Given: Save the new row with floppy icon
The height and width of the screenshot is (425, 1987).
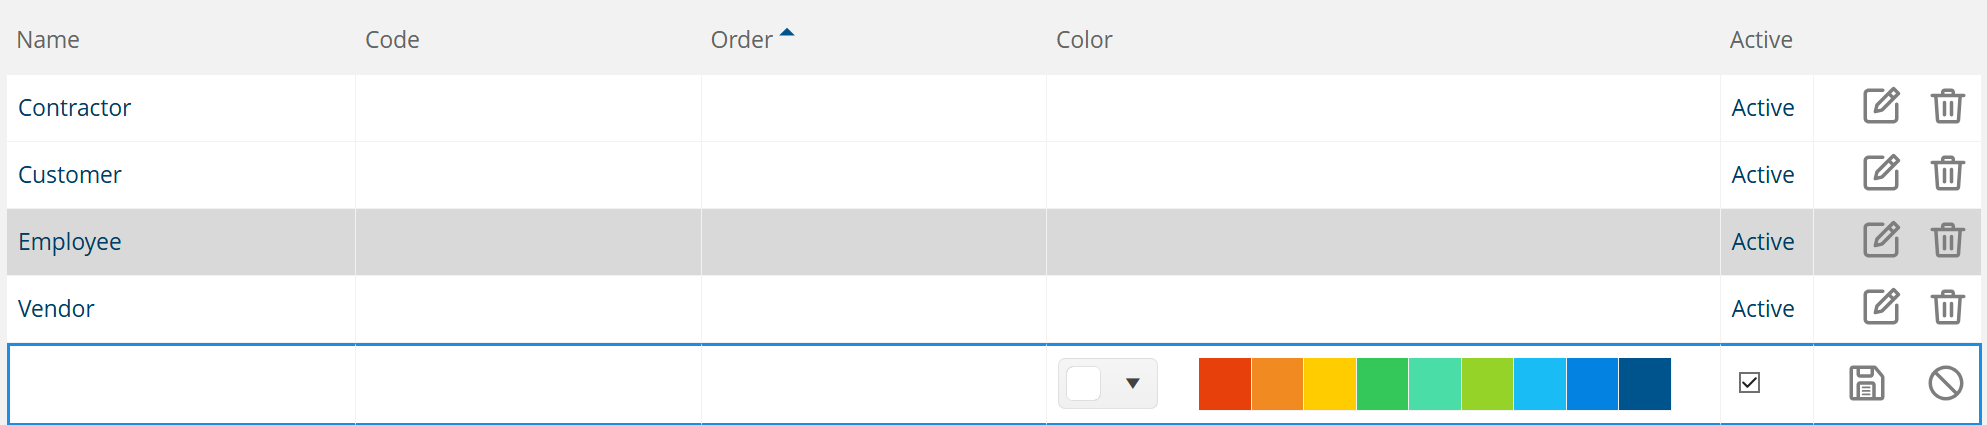Looking at the screenshot, I should 1866,383.
